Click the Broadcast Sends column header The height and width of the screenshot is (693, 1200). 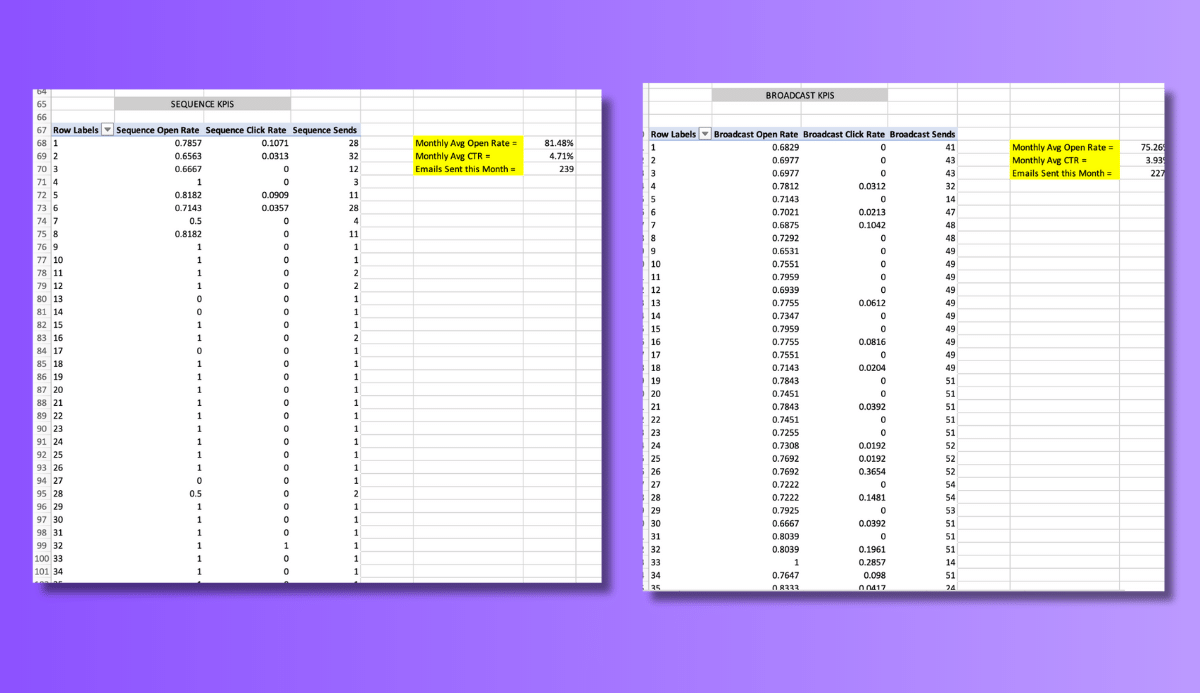[x=922, y=134]
